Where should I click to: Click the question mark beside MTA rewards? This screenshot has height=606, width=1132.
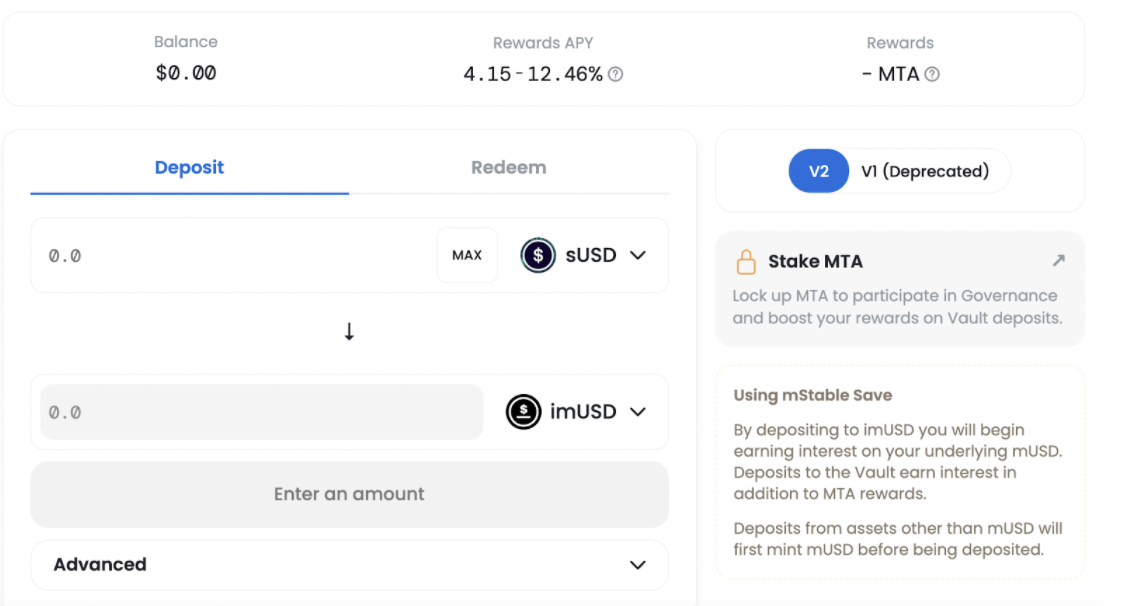932,73
